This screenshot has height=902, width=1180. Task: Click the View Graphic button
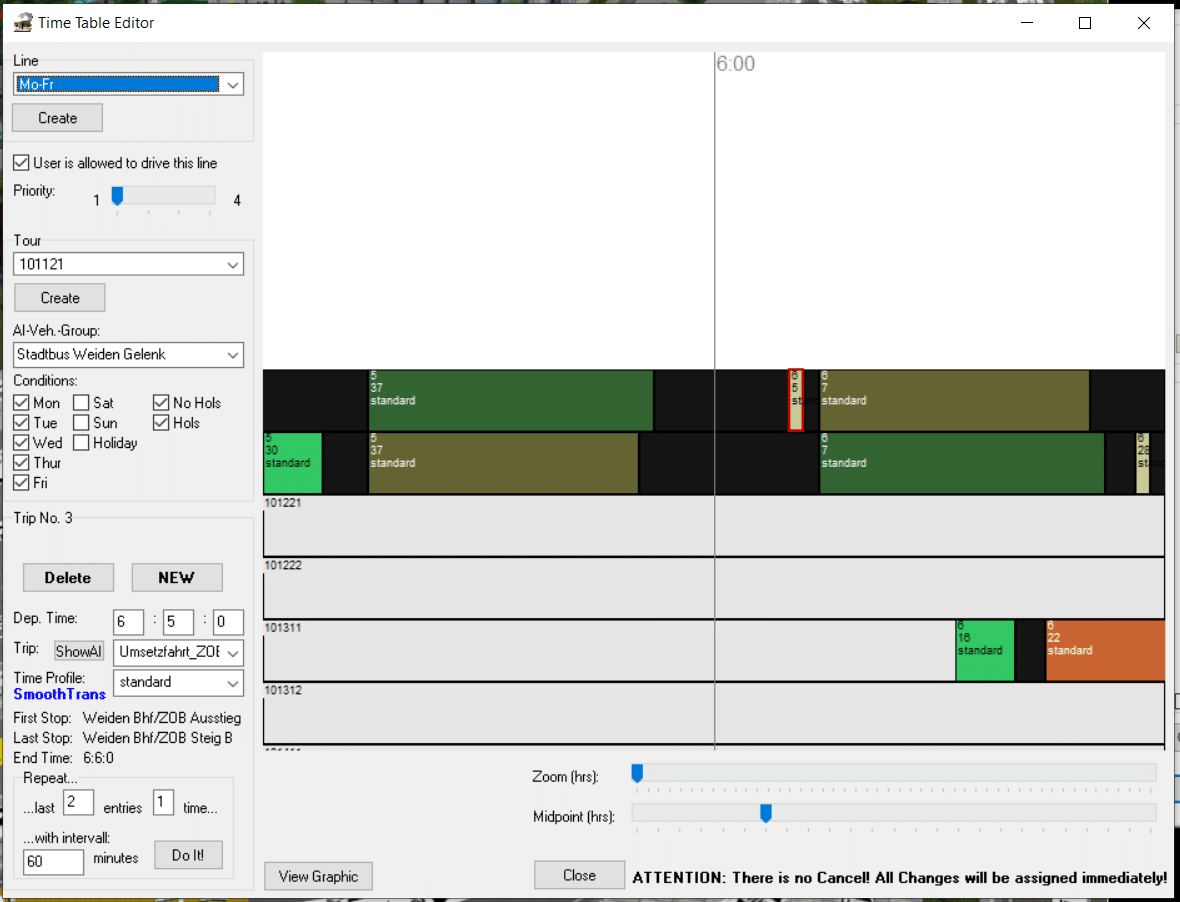318,876
